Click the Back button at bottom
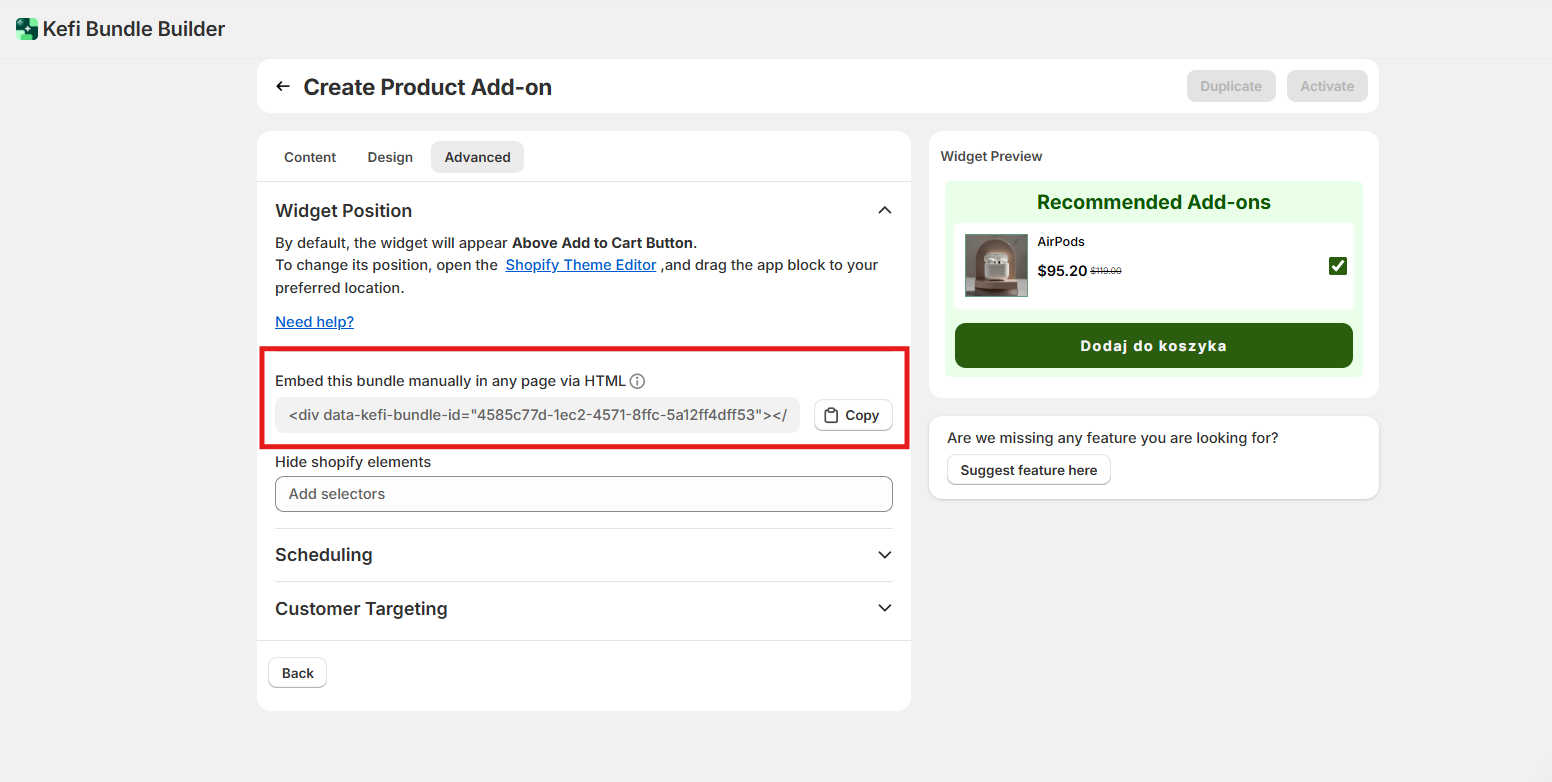 point(297,673)
